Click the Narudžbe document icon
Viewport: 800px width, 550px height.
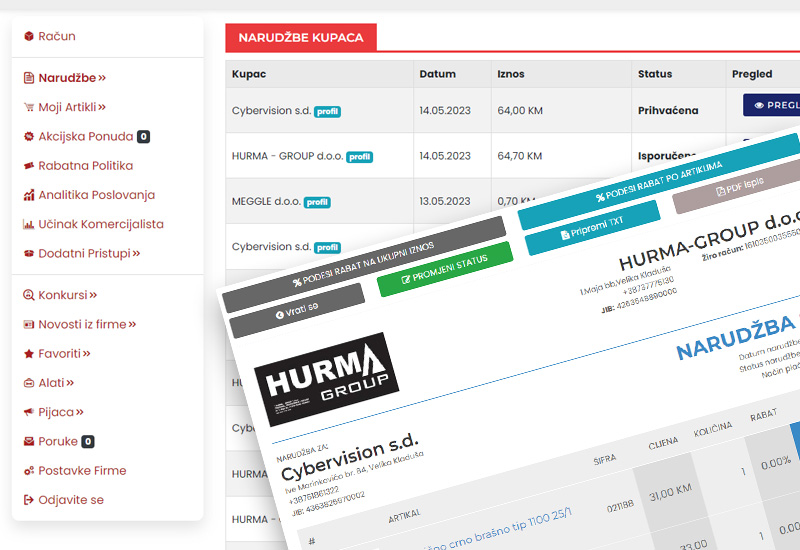point(29,78)
